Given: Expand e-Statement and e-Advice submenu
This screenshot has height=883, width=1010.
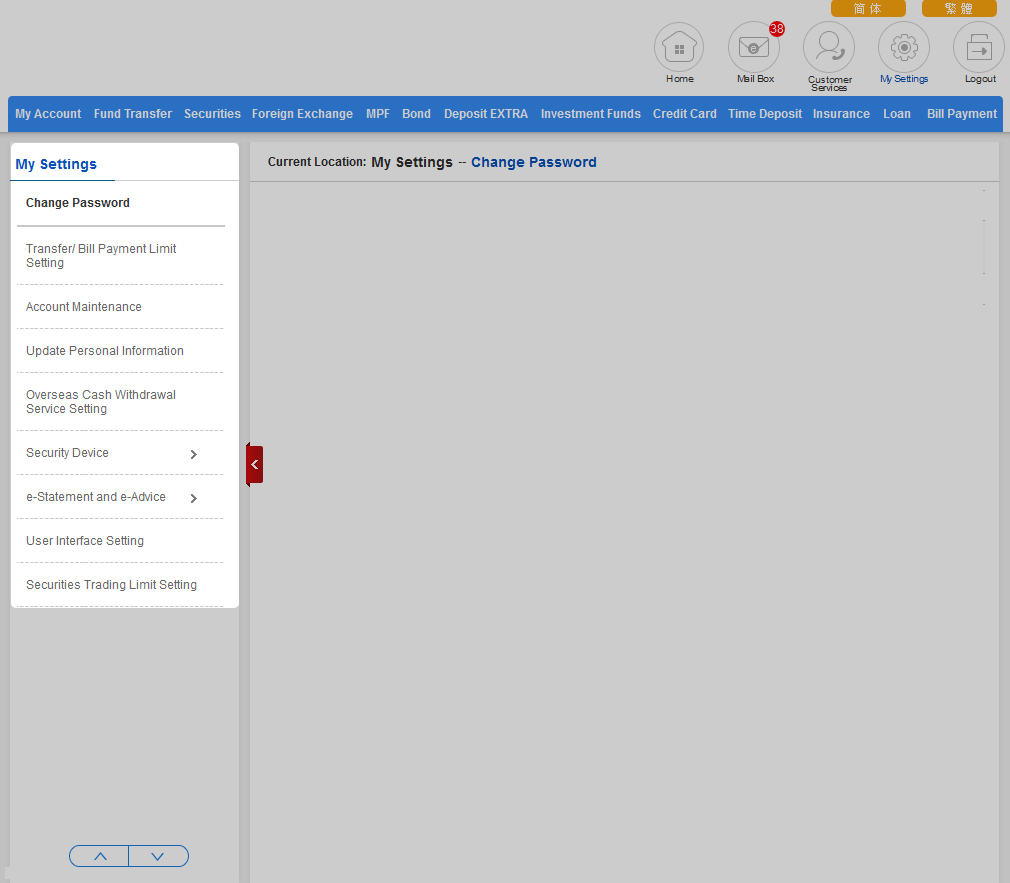Looking at the screenshot, I should click(x=193, y=498).
